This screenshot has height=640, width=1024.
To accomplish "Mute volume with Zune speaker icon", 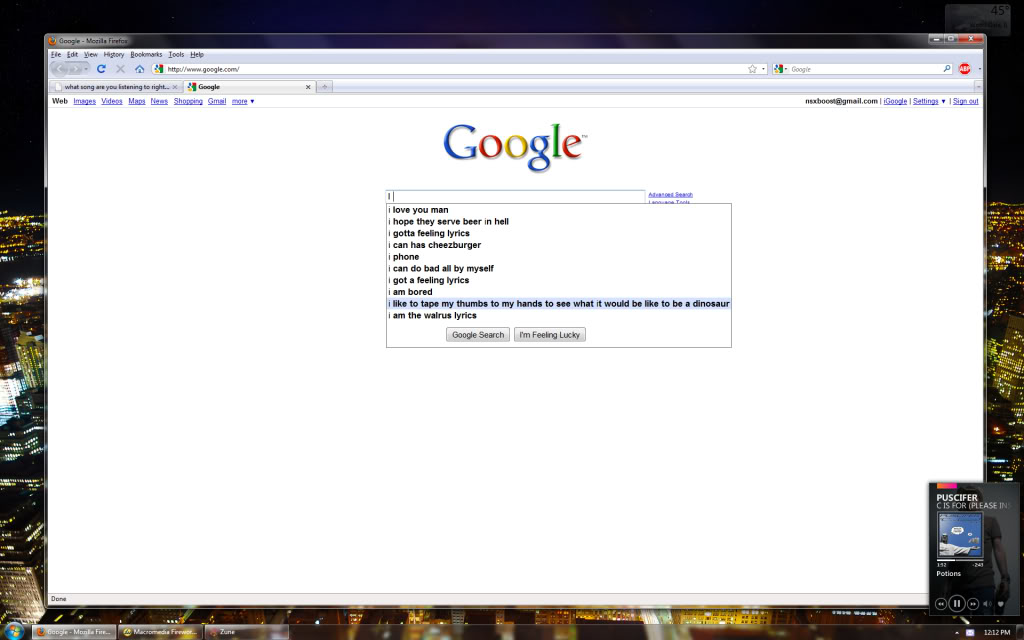I will 987,604.
